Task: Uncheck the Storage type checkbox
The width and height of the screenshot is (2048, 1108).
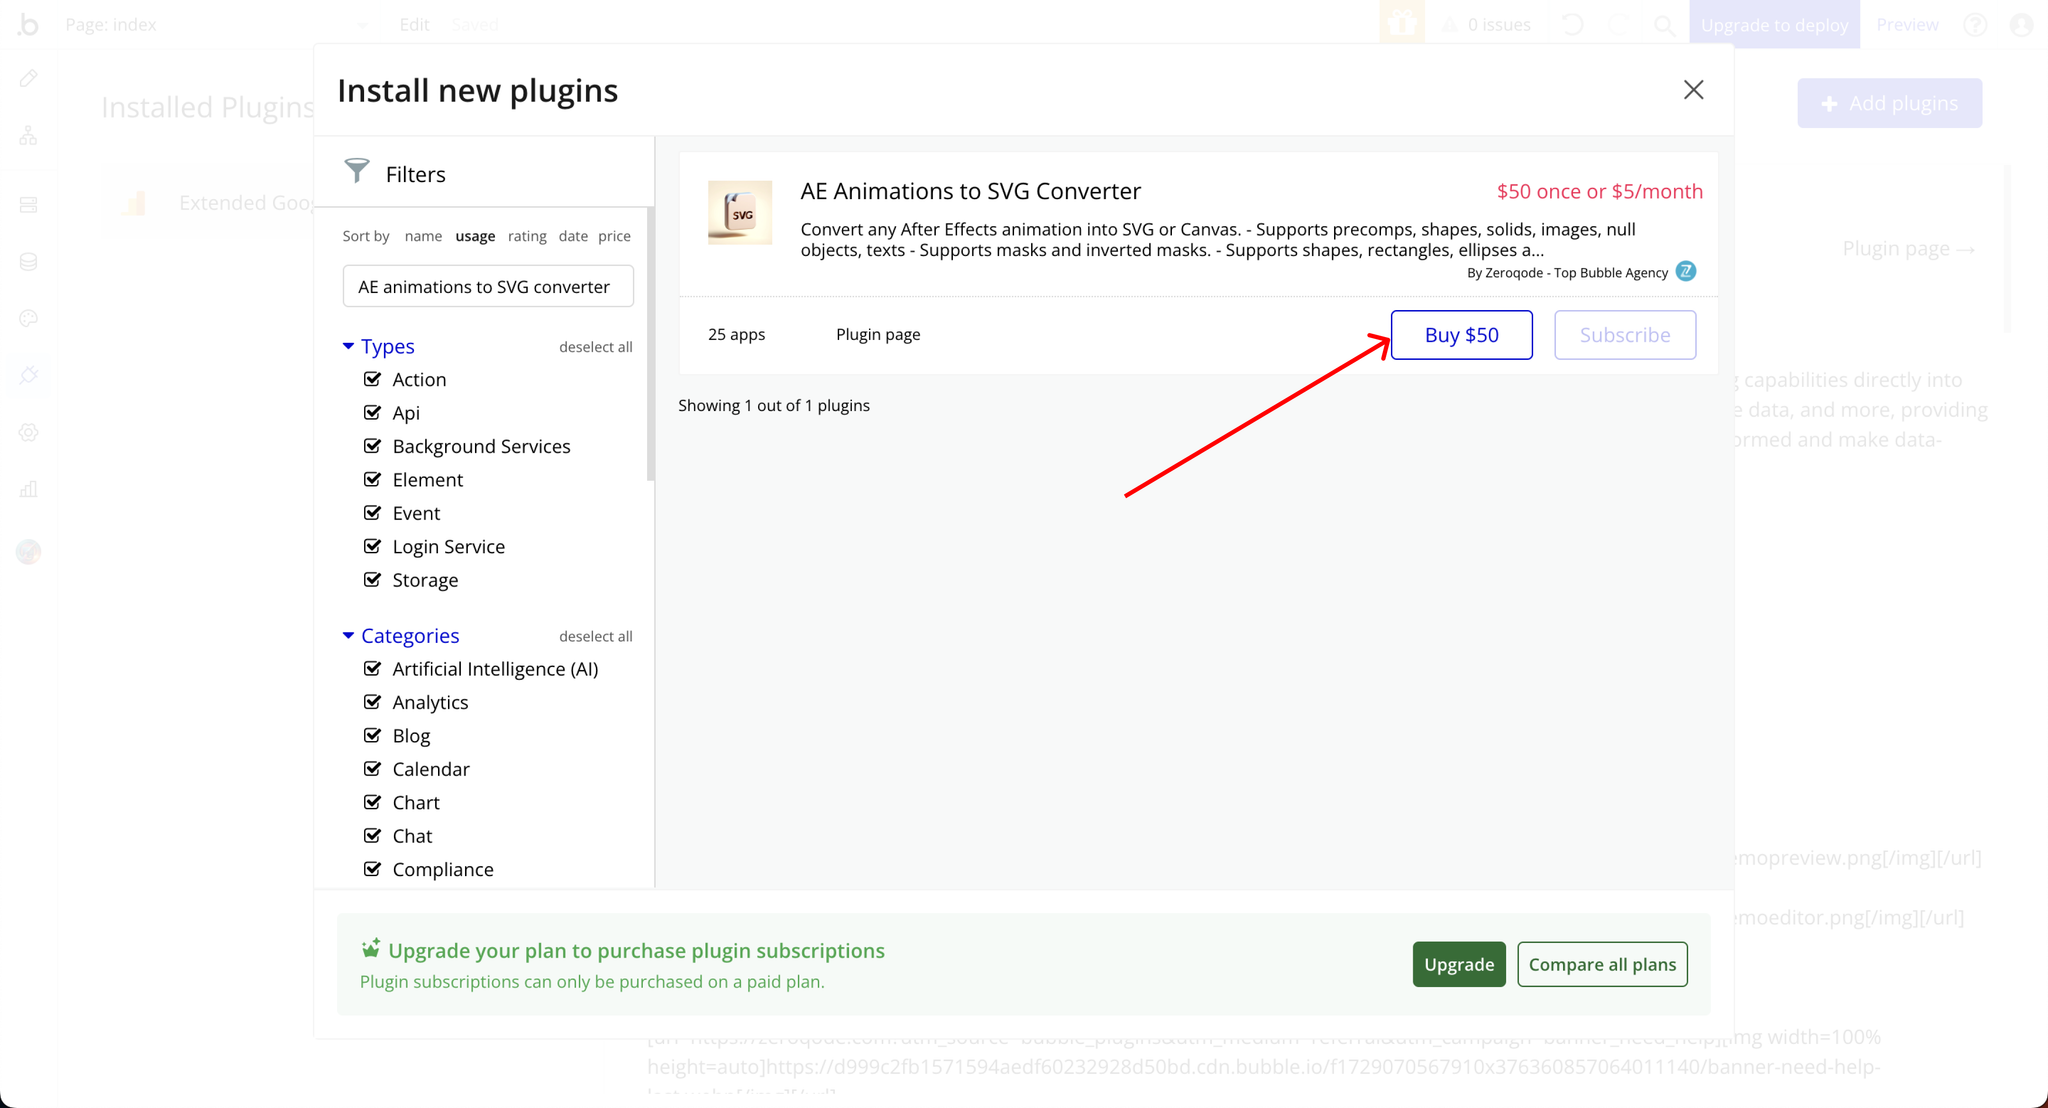Action: click(372, 579)
